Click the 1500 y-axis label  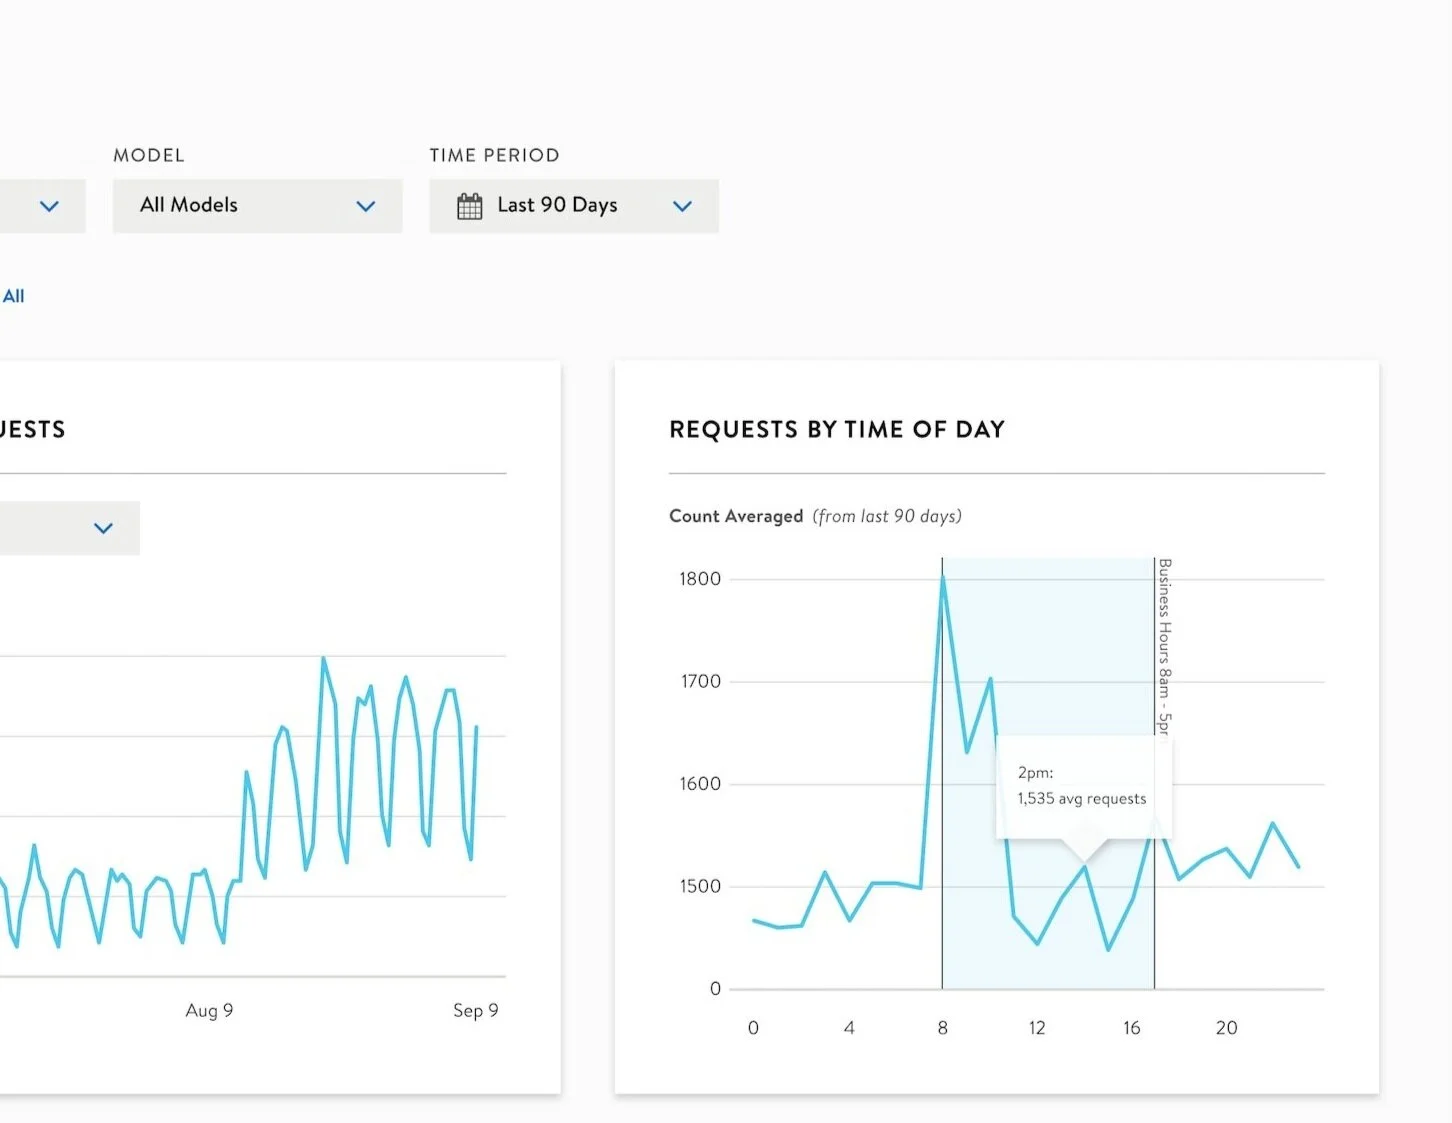[x=700, y=887]
